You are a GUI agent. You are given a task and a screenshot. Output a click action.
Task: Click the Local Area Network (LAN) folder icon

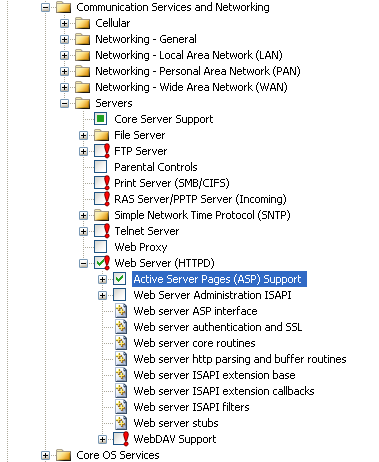tap(82, 55)
